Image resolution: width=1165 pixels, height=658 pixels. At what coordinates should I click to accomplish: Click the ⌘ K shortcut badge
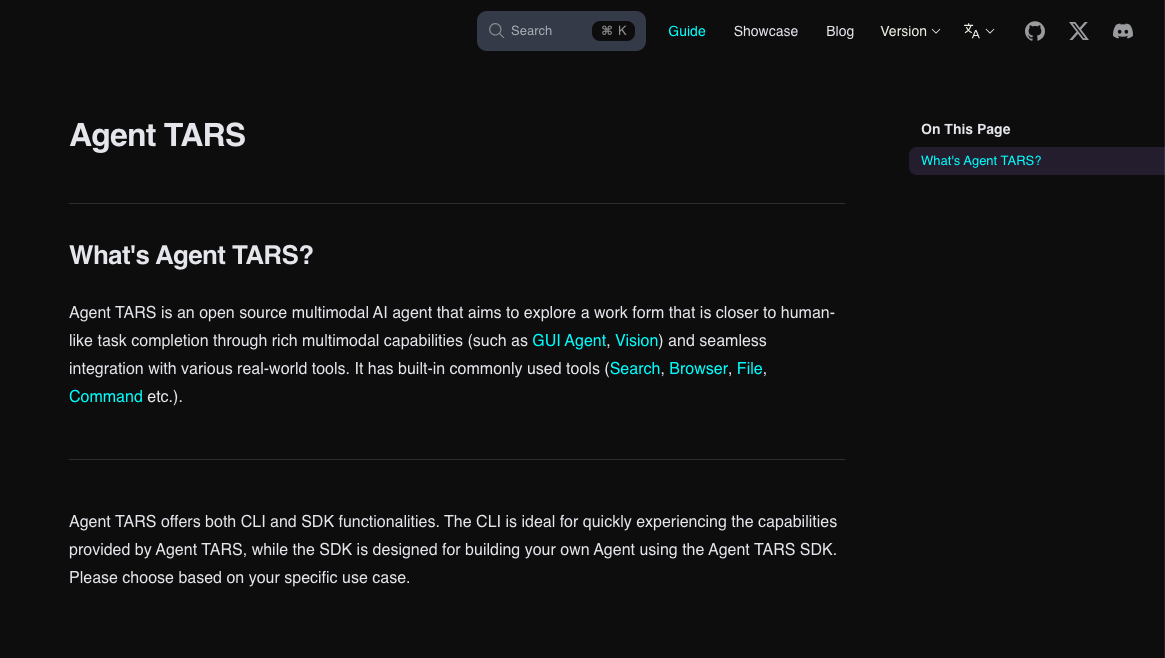(x=613, y=31)
